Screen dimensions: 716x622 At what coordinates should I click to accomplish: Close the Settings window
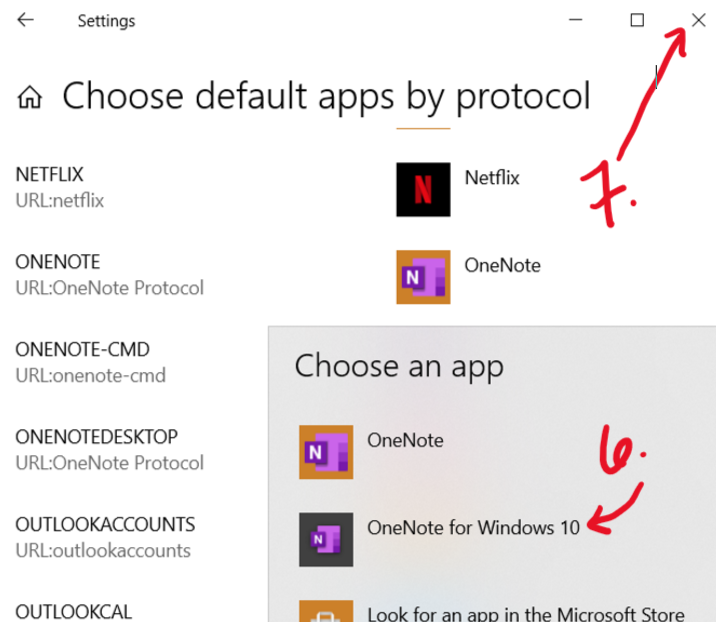[698, 20]
